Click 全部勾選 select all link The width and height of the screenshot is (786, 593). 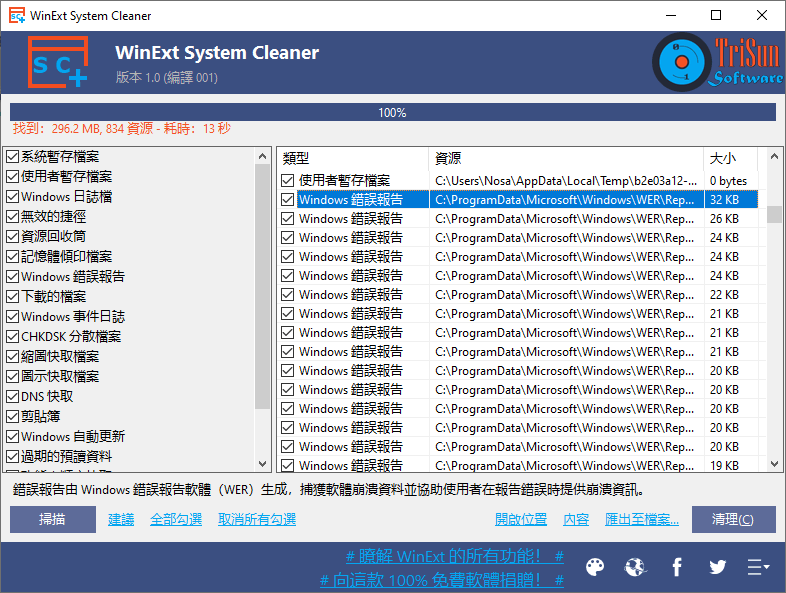pos(176,519)
